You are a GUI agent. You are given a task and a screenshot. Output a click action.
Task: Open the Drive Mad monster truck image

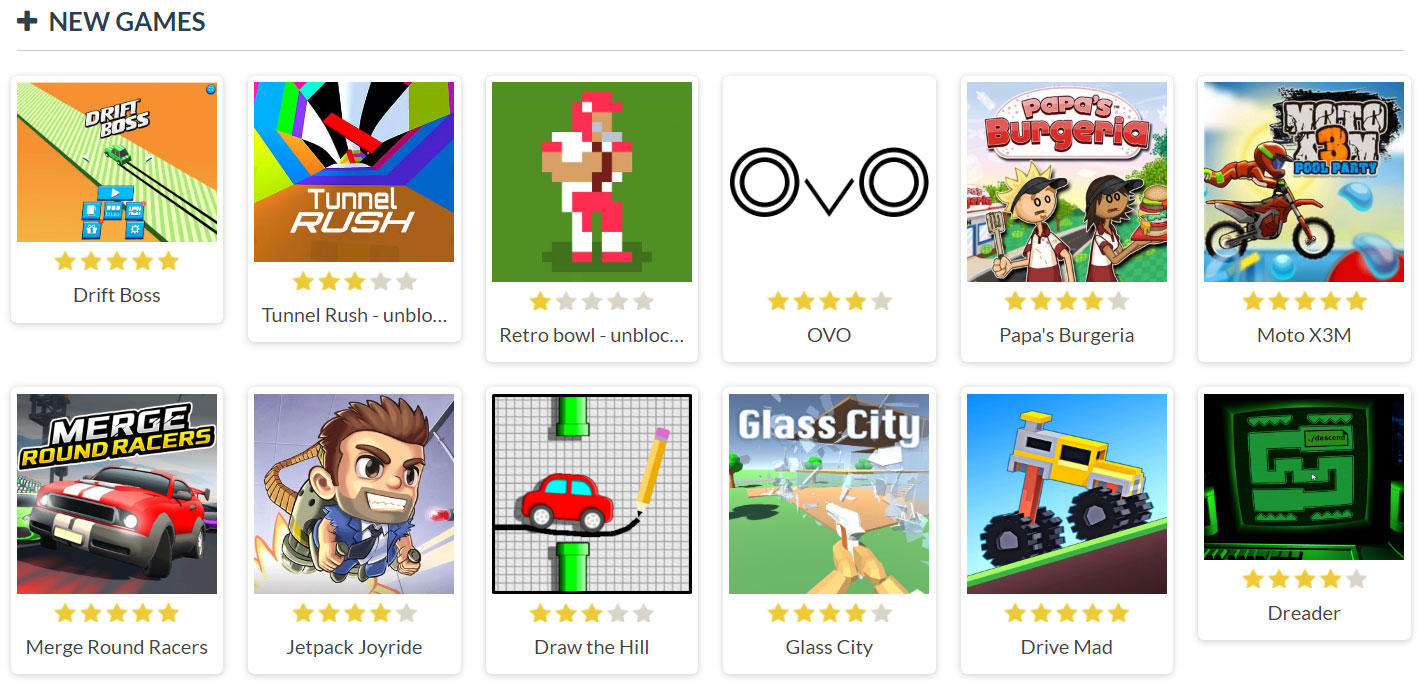pos(1067,494)
